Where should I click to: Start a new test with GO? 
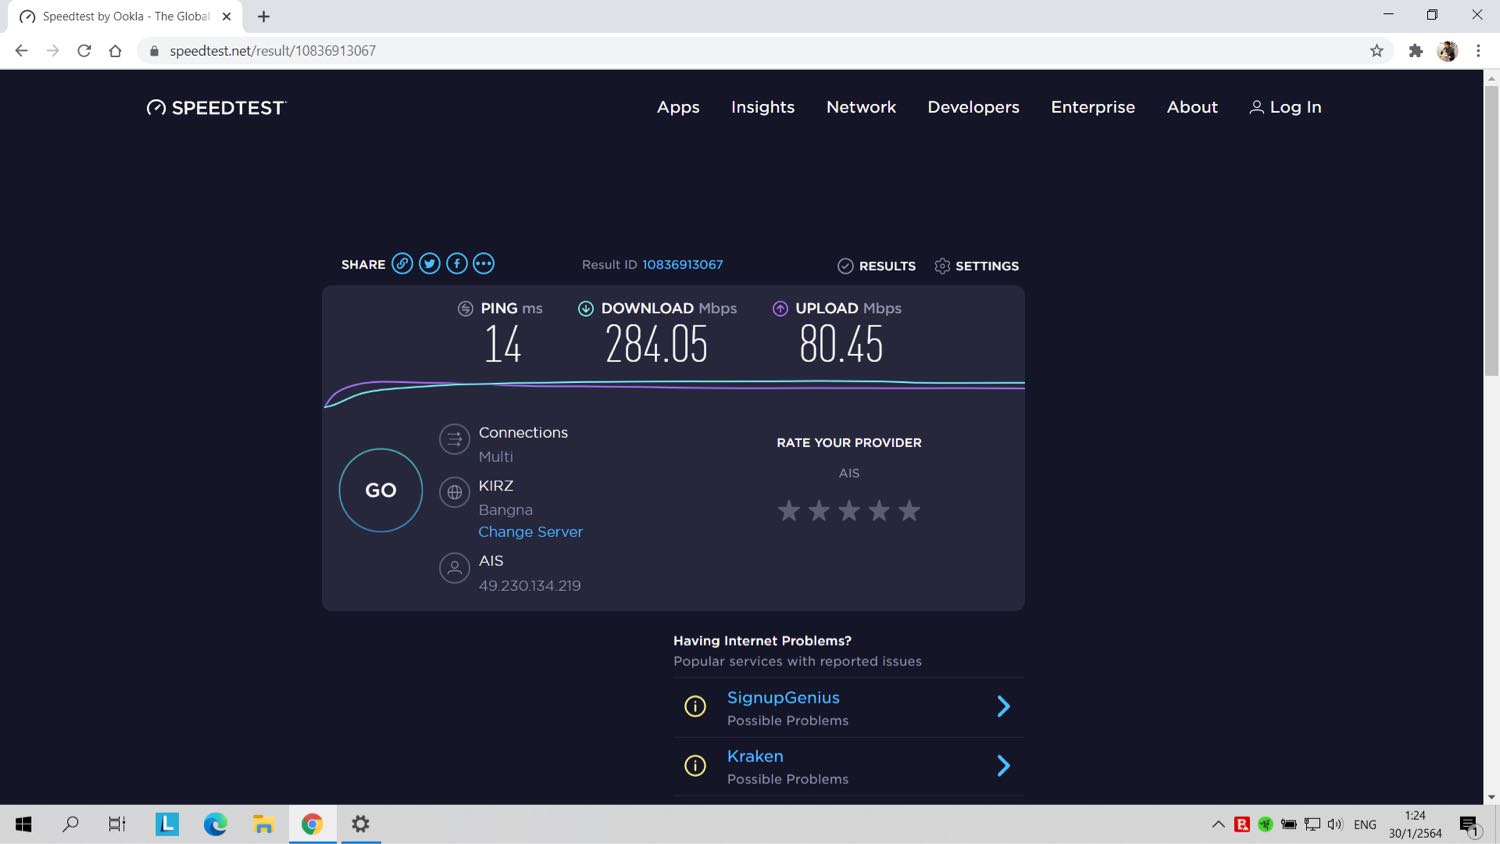tap(381, 490)
